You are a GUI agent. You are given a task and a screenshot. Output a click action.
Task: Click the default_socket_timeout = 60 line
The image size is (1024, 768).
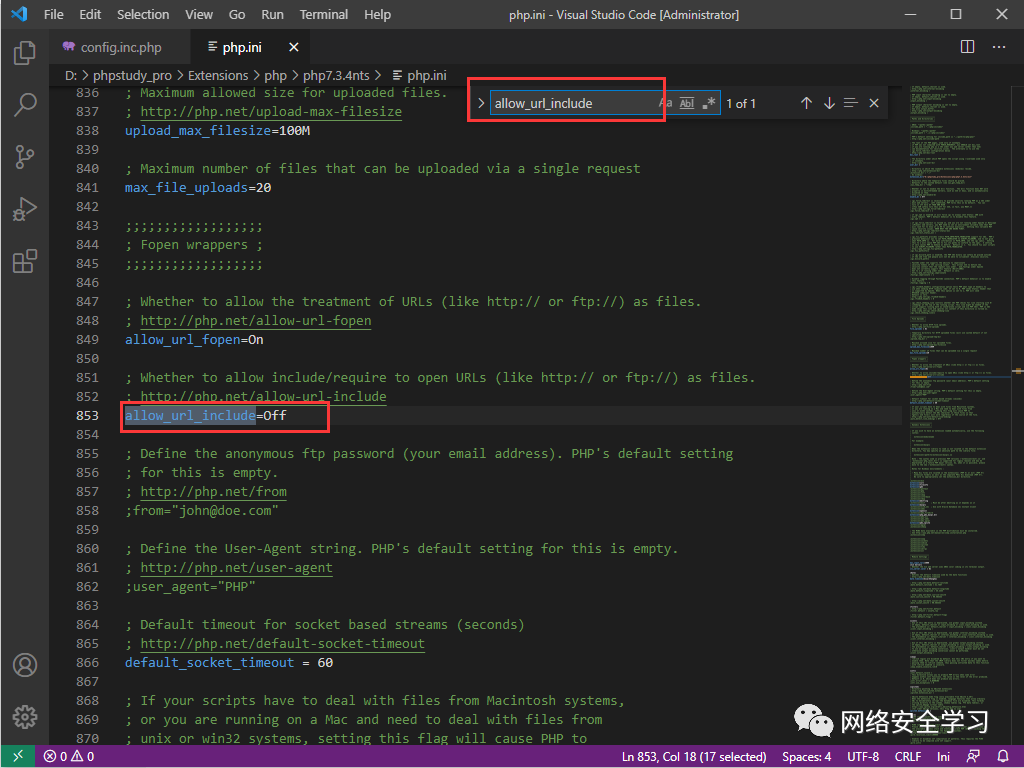(x=229, y=663)
